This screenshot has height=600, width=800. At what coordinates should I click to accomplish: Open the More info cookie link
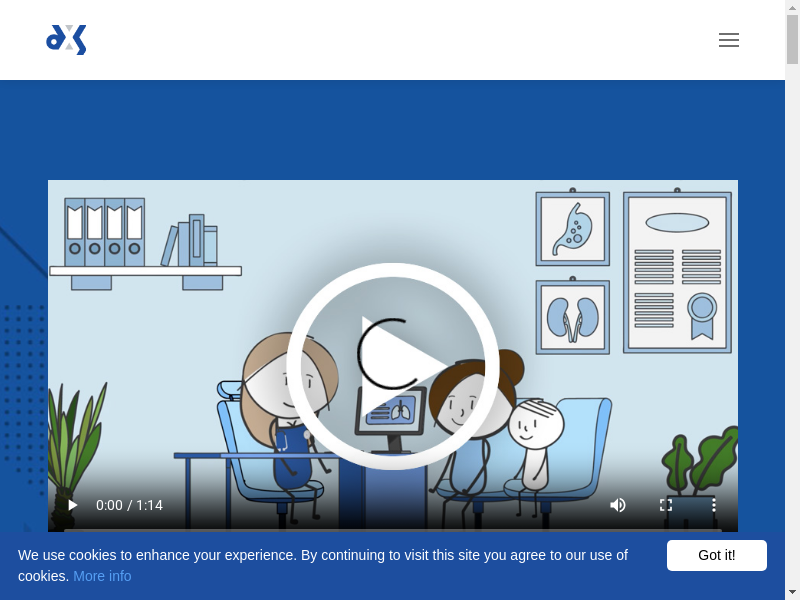(102, 576)
